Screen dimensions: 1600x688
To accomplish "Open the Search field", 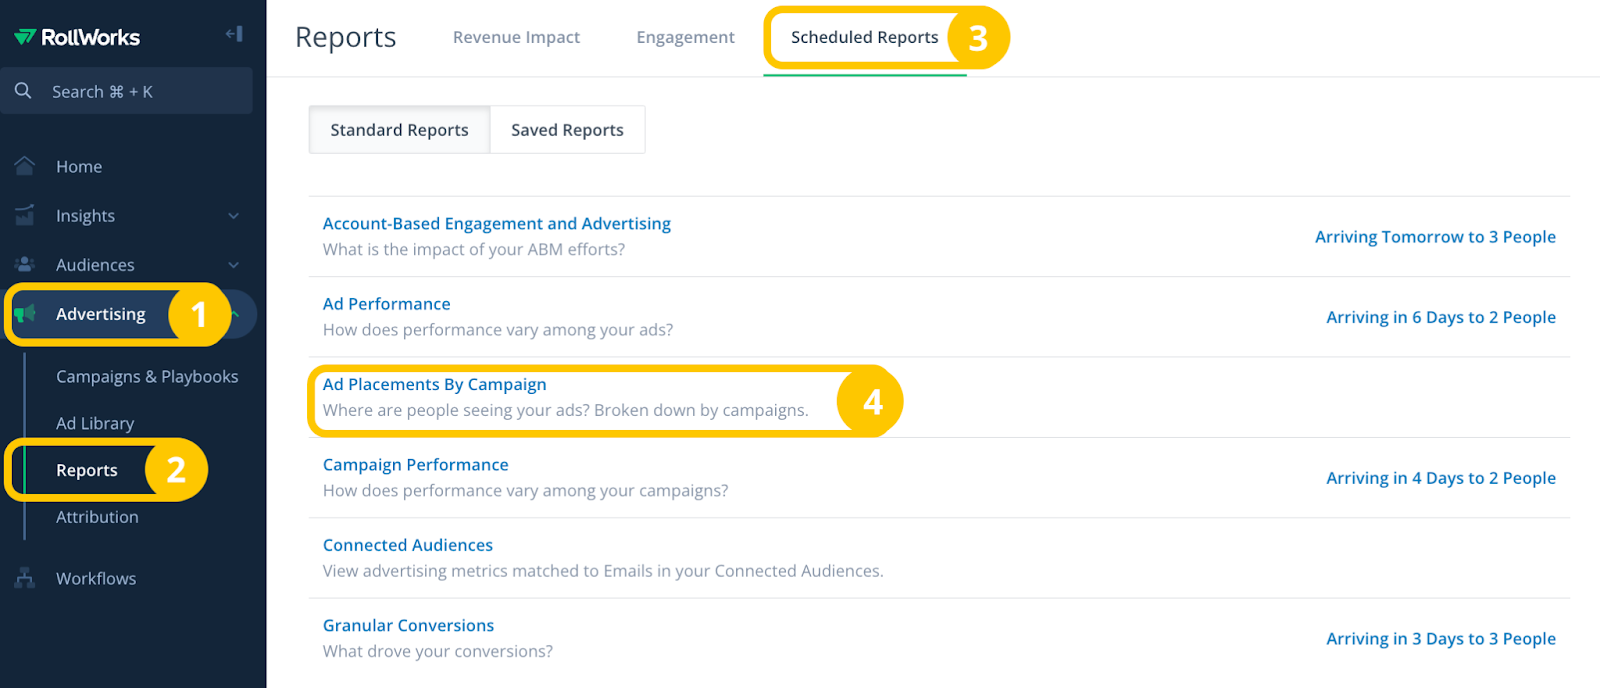I will [x=126, y=91].
